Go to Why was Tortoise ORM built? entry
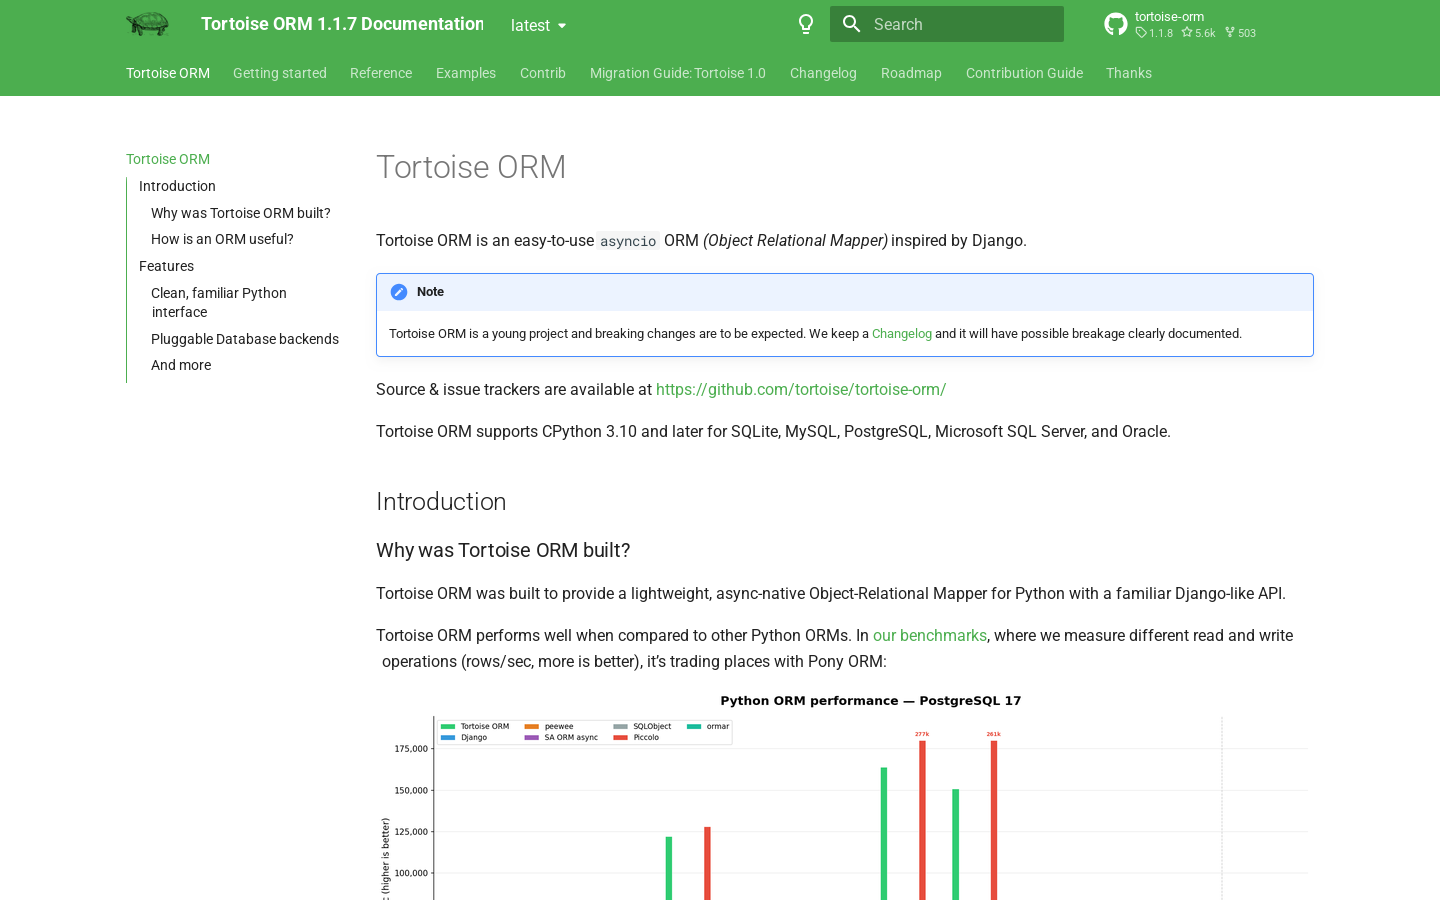 241,213
